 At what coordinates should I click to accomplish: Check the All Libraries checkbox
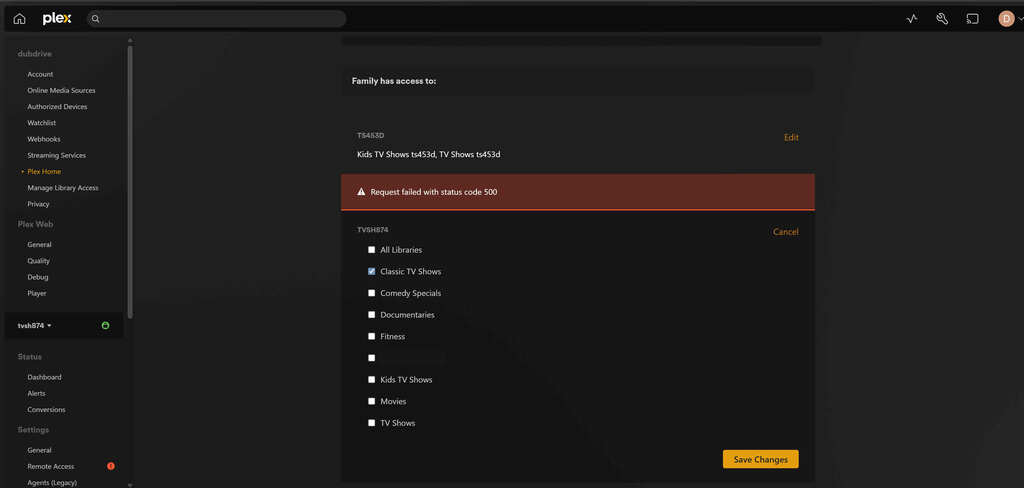click(x=372, y=250)
